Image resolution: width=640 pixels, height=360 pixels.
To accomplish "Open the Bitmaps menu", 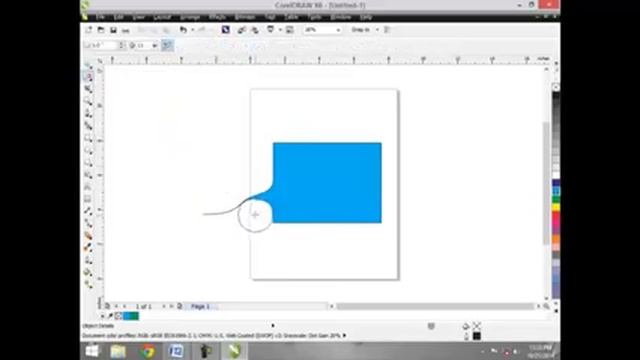I will click(x=245, y=17).
